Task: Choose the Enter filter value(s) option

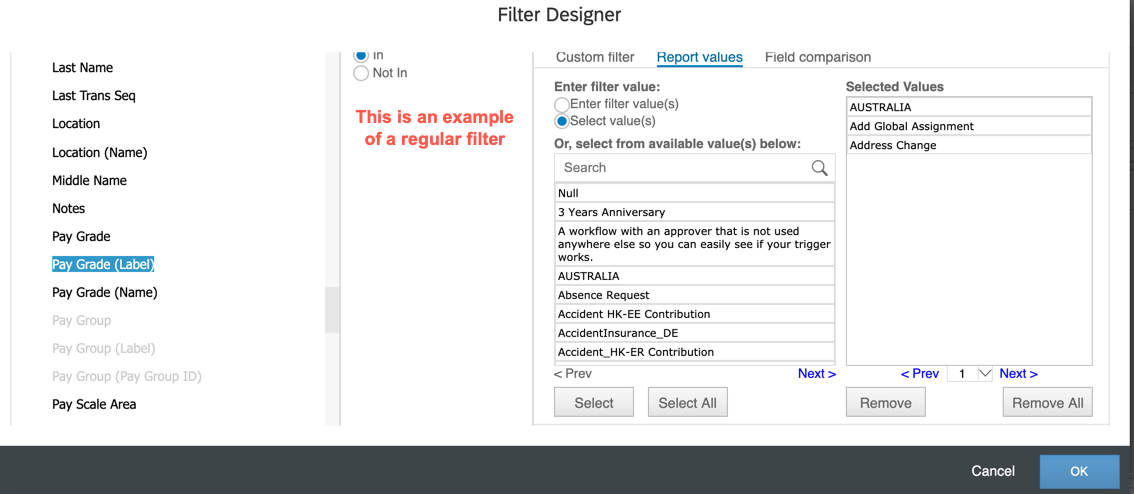Action: point(562,104)
